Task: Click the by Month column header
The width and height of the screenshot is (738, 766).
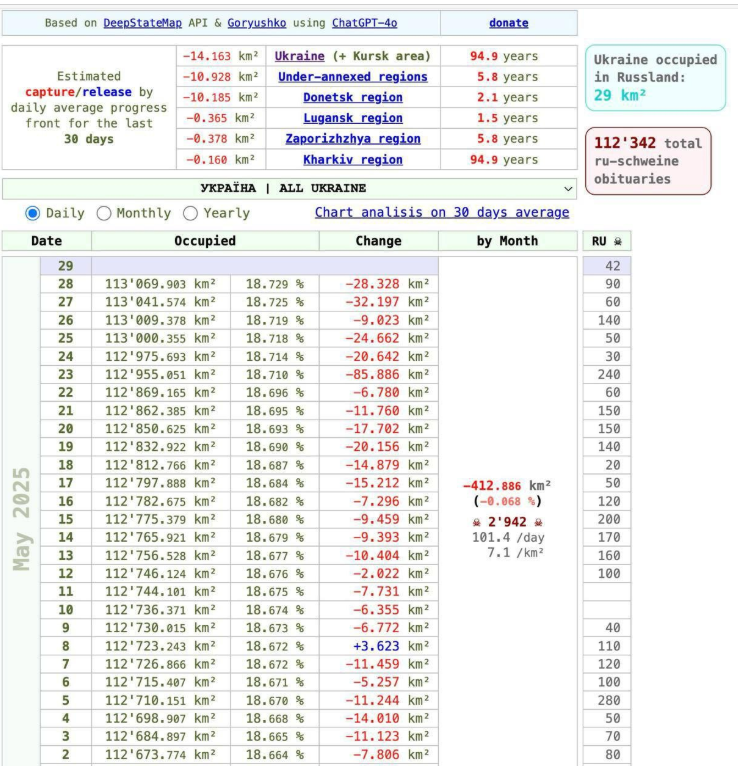Action: point(507,241)
